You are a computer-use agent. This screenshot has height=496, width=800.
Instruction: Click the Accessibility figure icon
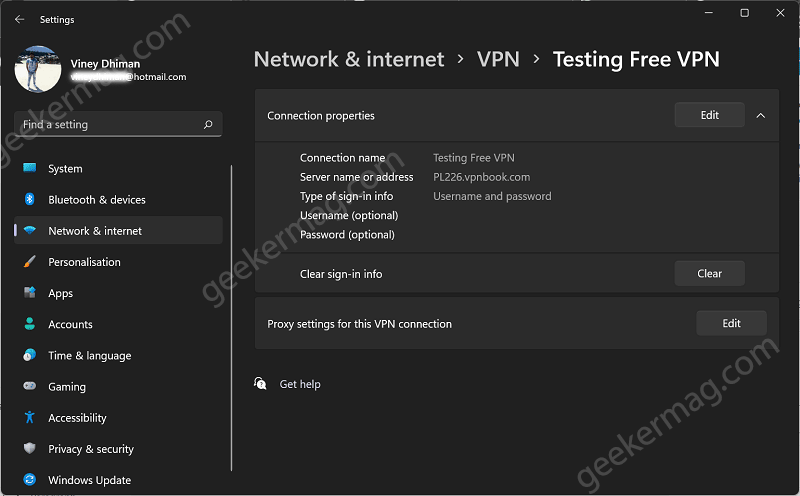pos(30,417)
